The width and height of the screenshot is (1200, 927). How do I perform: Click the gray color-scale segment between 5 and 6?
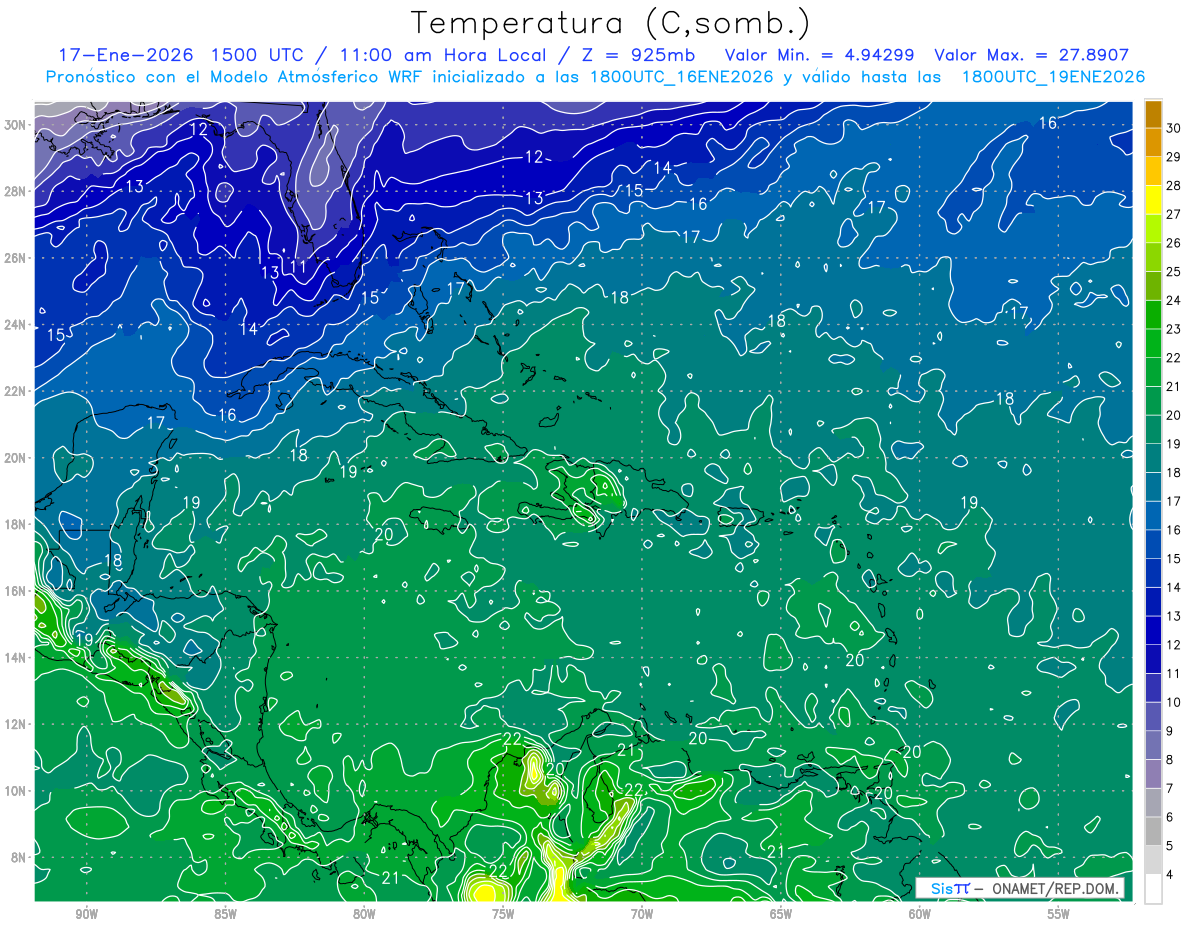1153,831
